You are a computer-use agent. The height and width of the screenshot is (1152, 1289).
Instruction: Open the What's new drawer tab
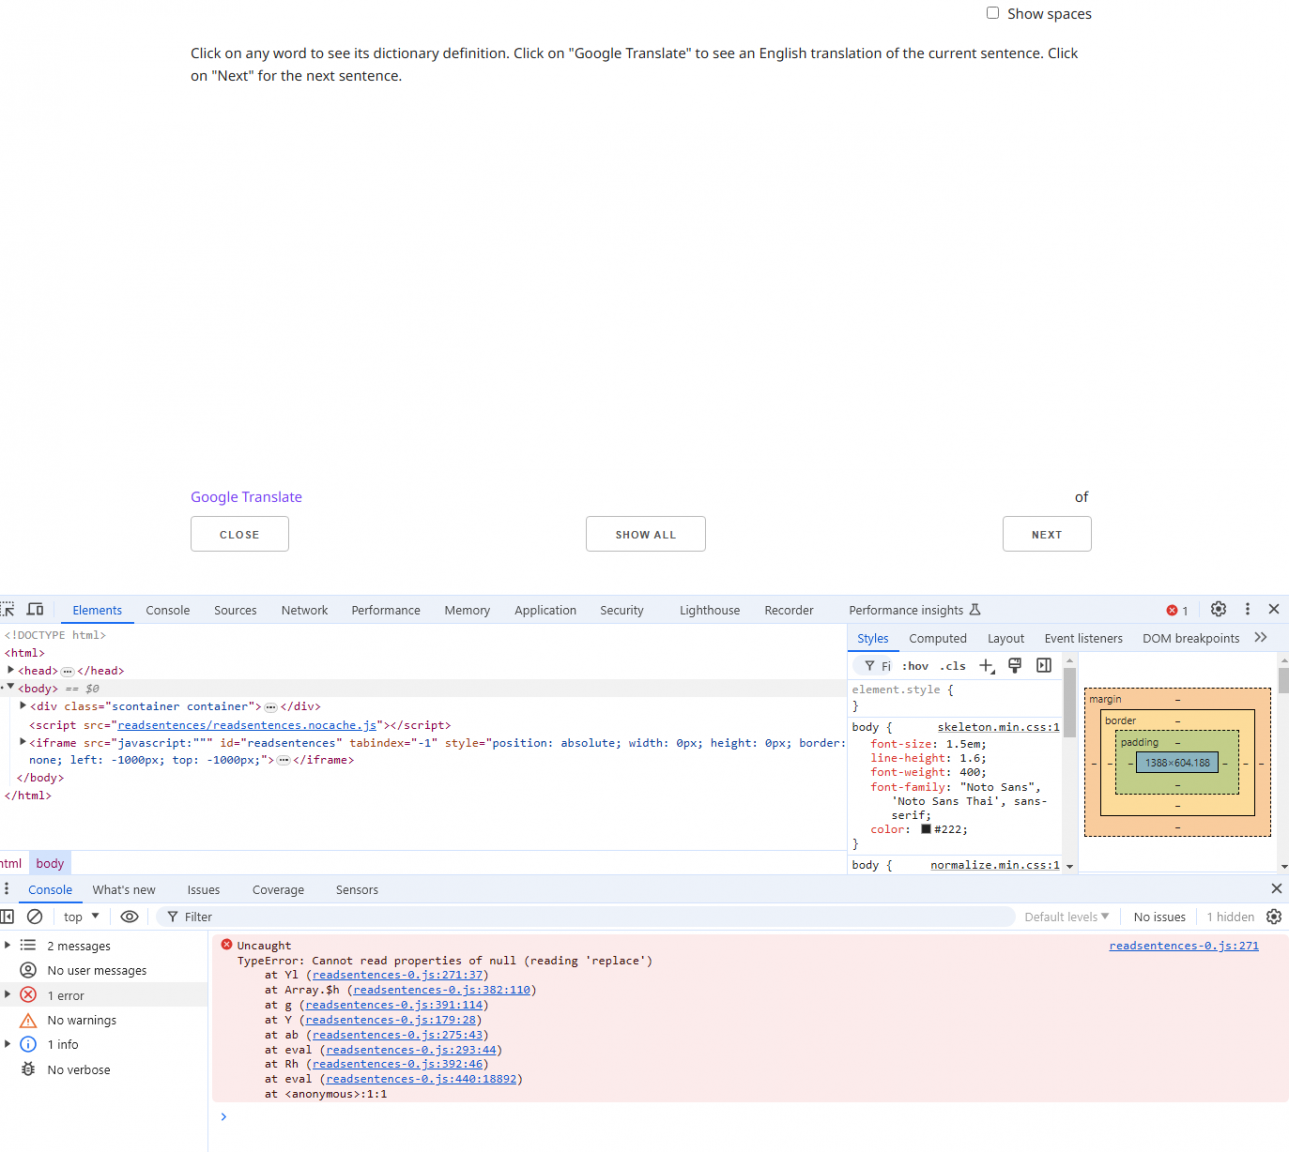click(124, 890)
